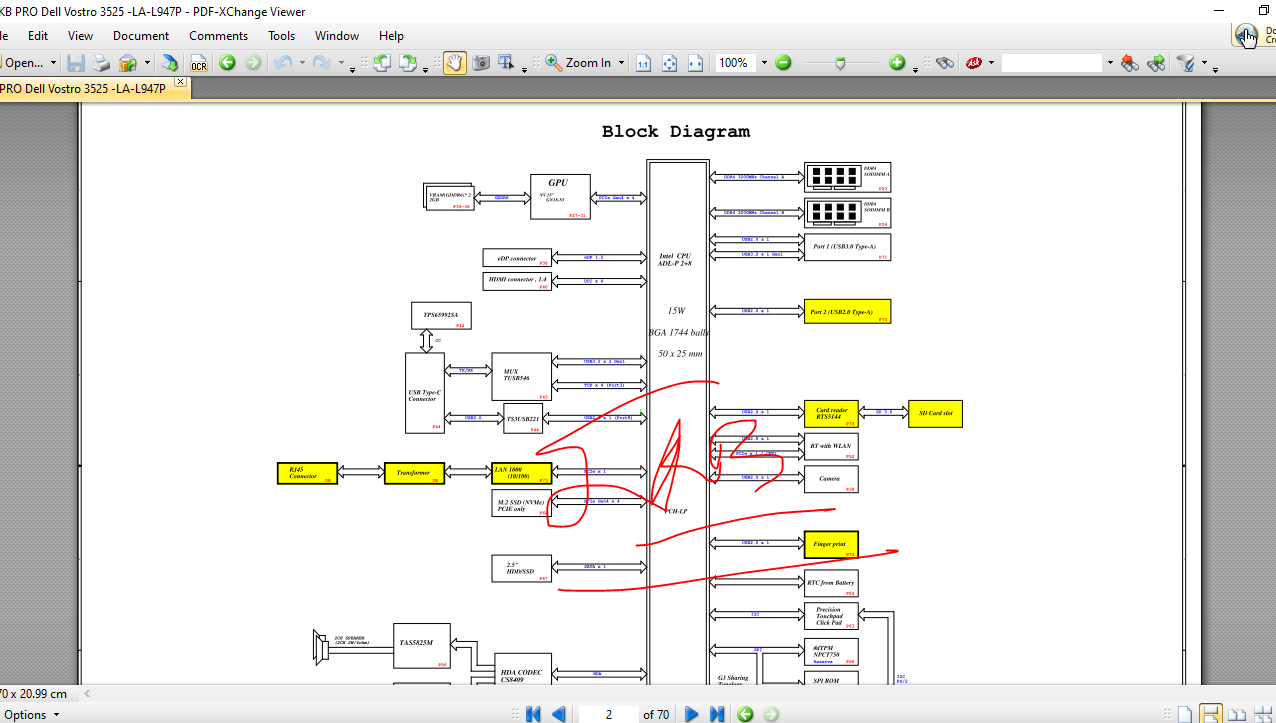The height and width of the screenshot is (723, 1276).
Task: Open the Edit menu
Action: click(x=38, y=36)
